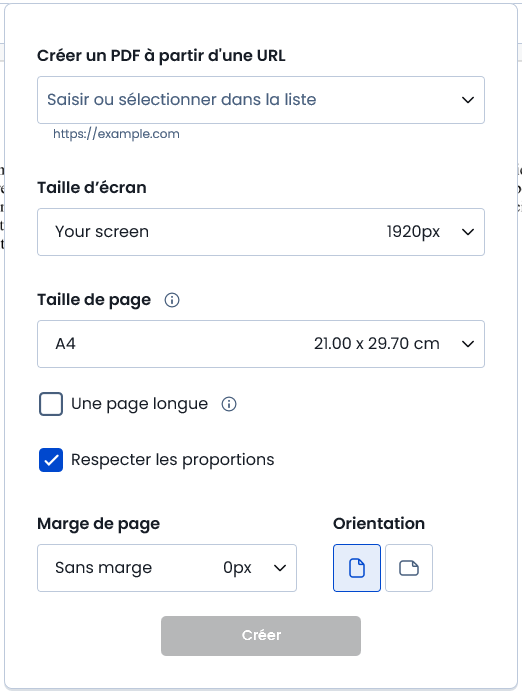
Task: Click the chevron arrow on Sans marge selector
Action: 279,568
